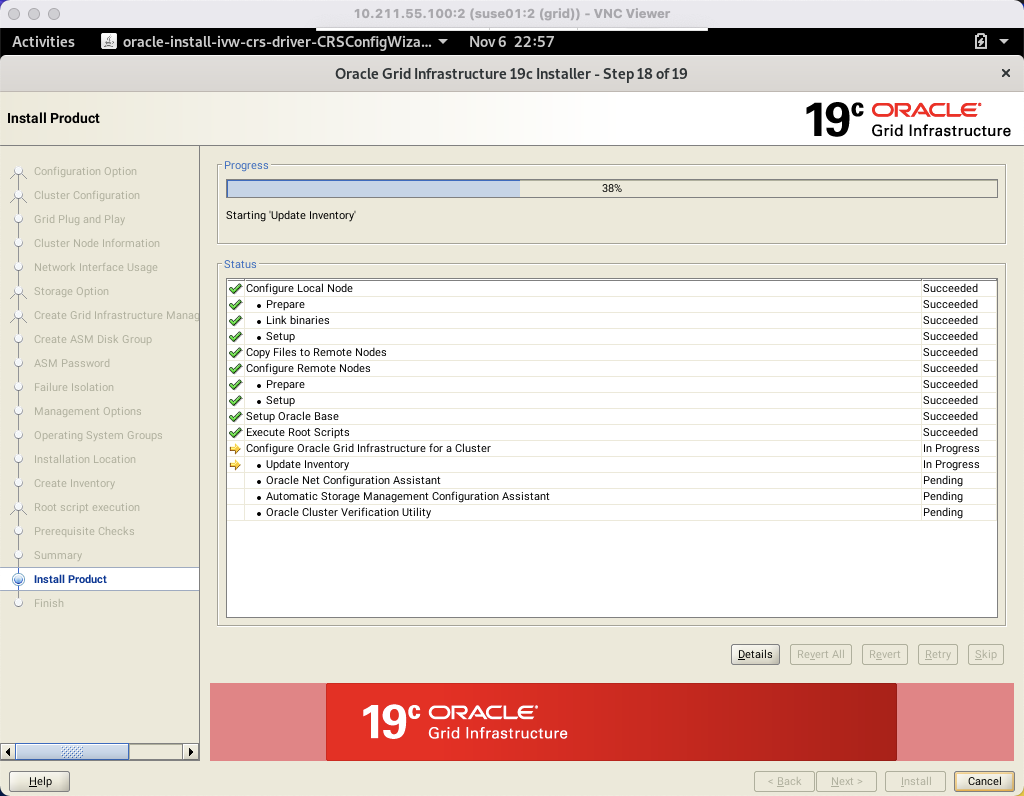Select the Summary step in sidebar
Image resolution: width=1024 pixels, height=796 pixels.
[x=58, y=555]
